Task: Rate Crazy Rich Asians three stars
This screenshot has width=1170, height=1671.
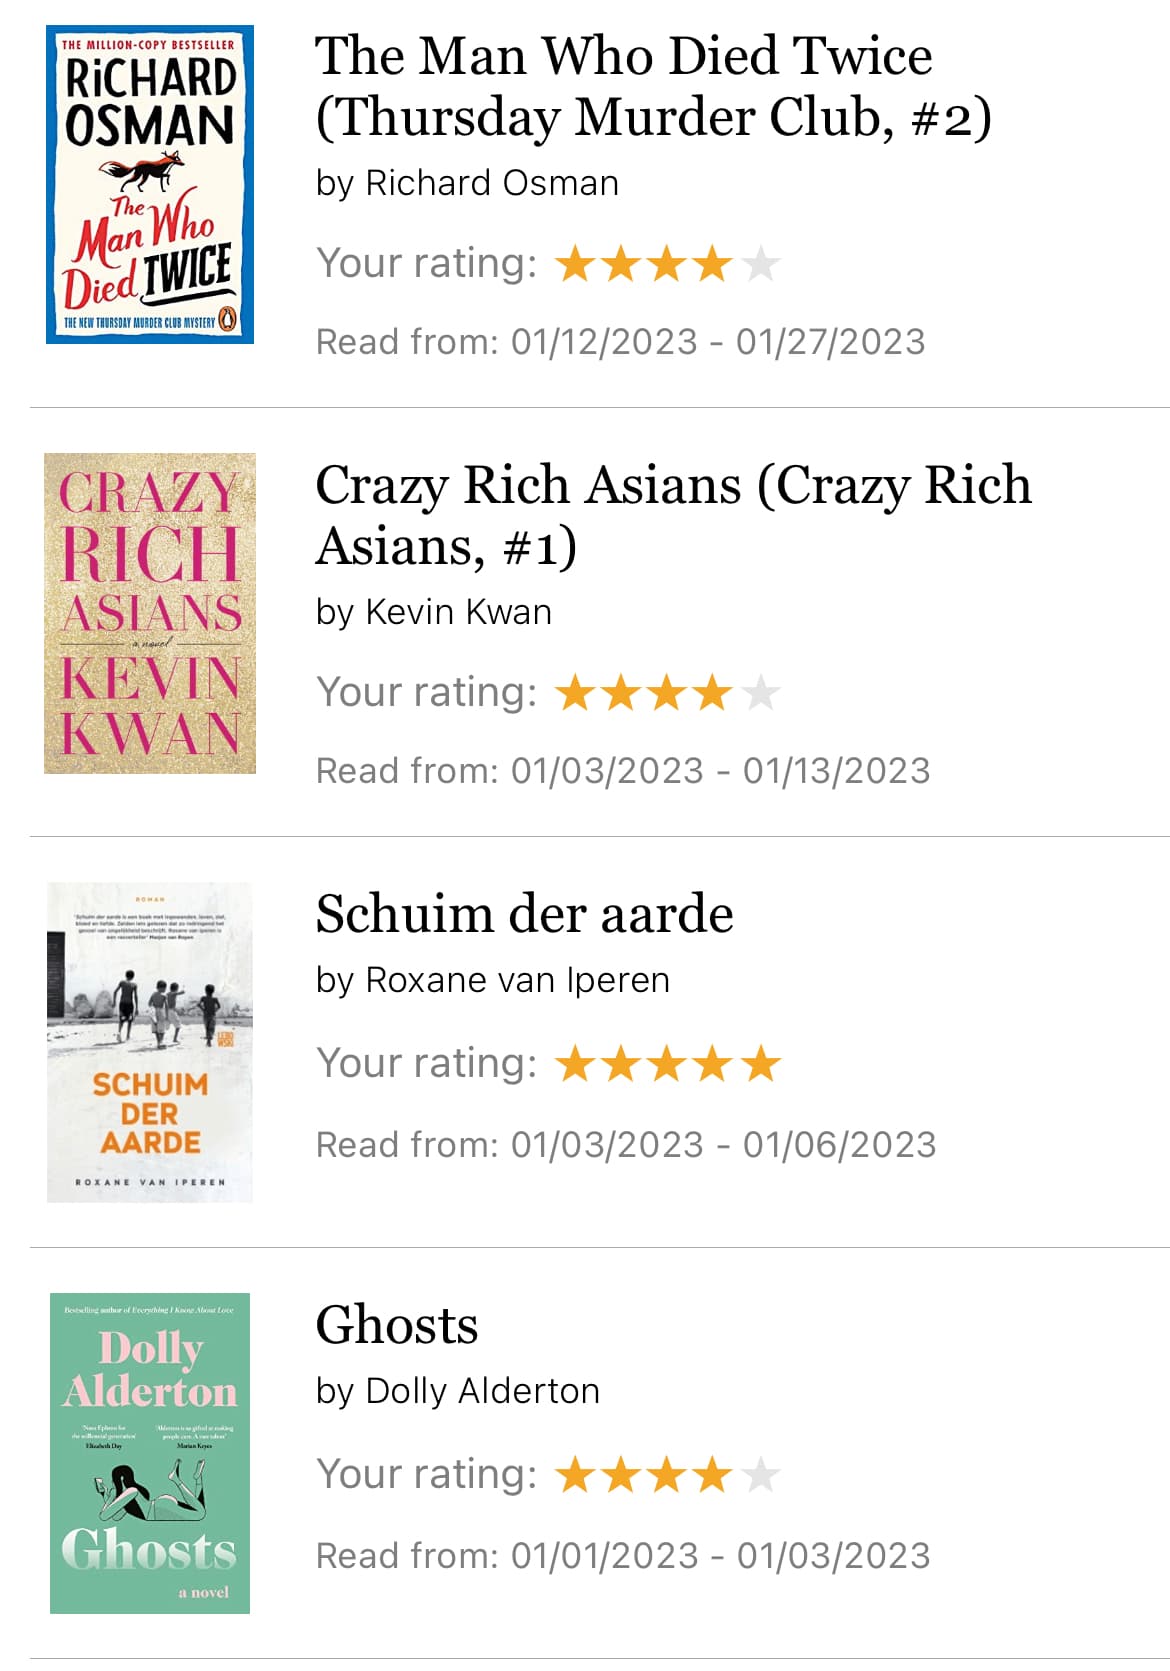Action: click(667, 693)
